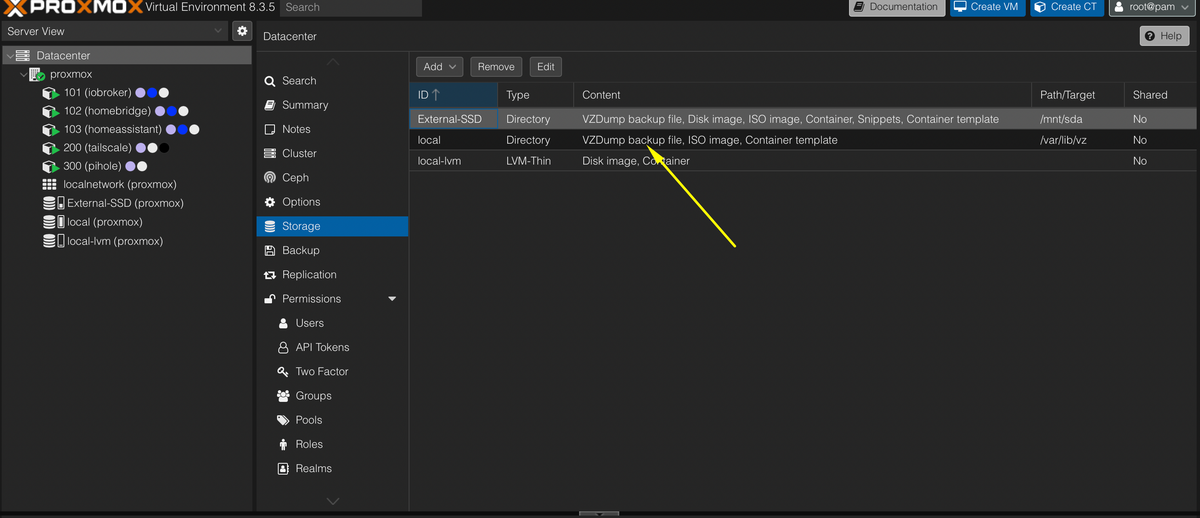Click Create VM button
Viewport: 1200px width, 518px height.
click(987, 7)
